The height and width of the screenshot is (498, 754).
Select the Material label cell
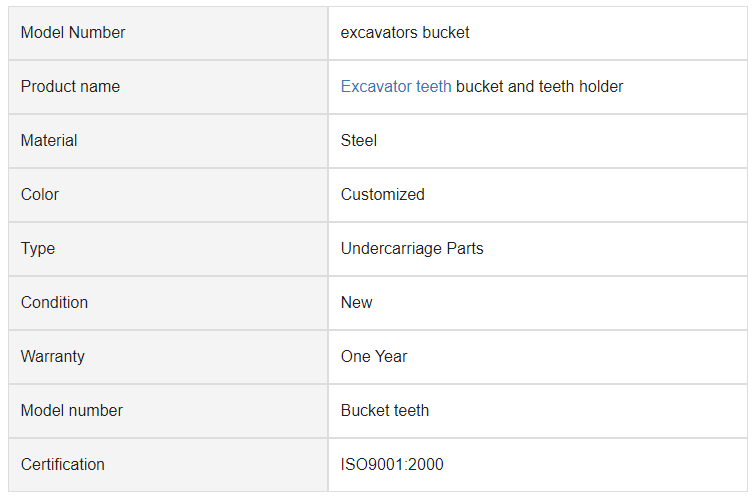click(x=168, y=141)
